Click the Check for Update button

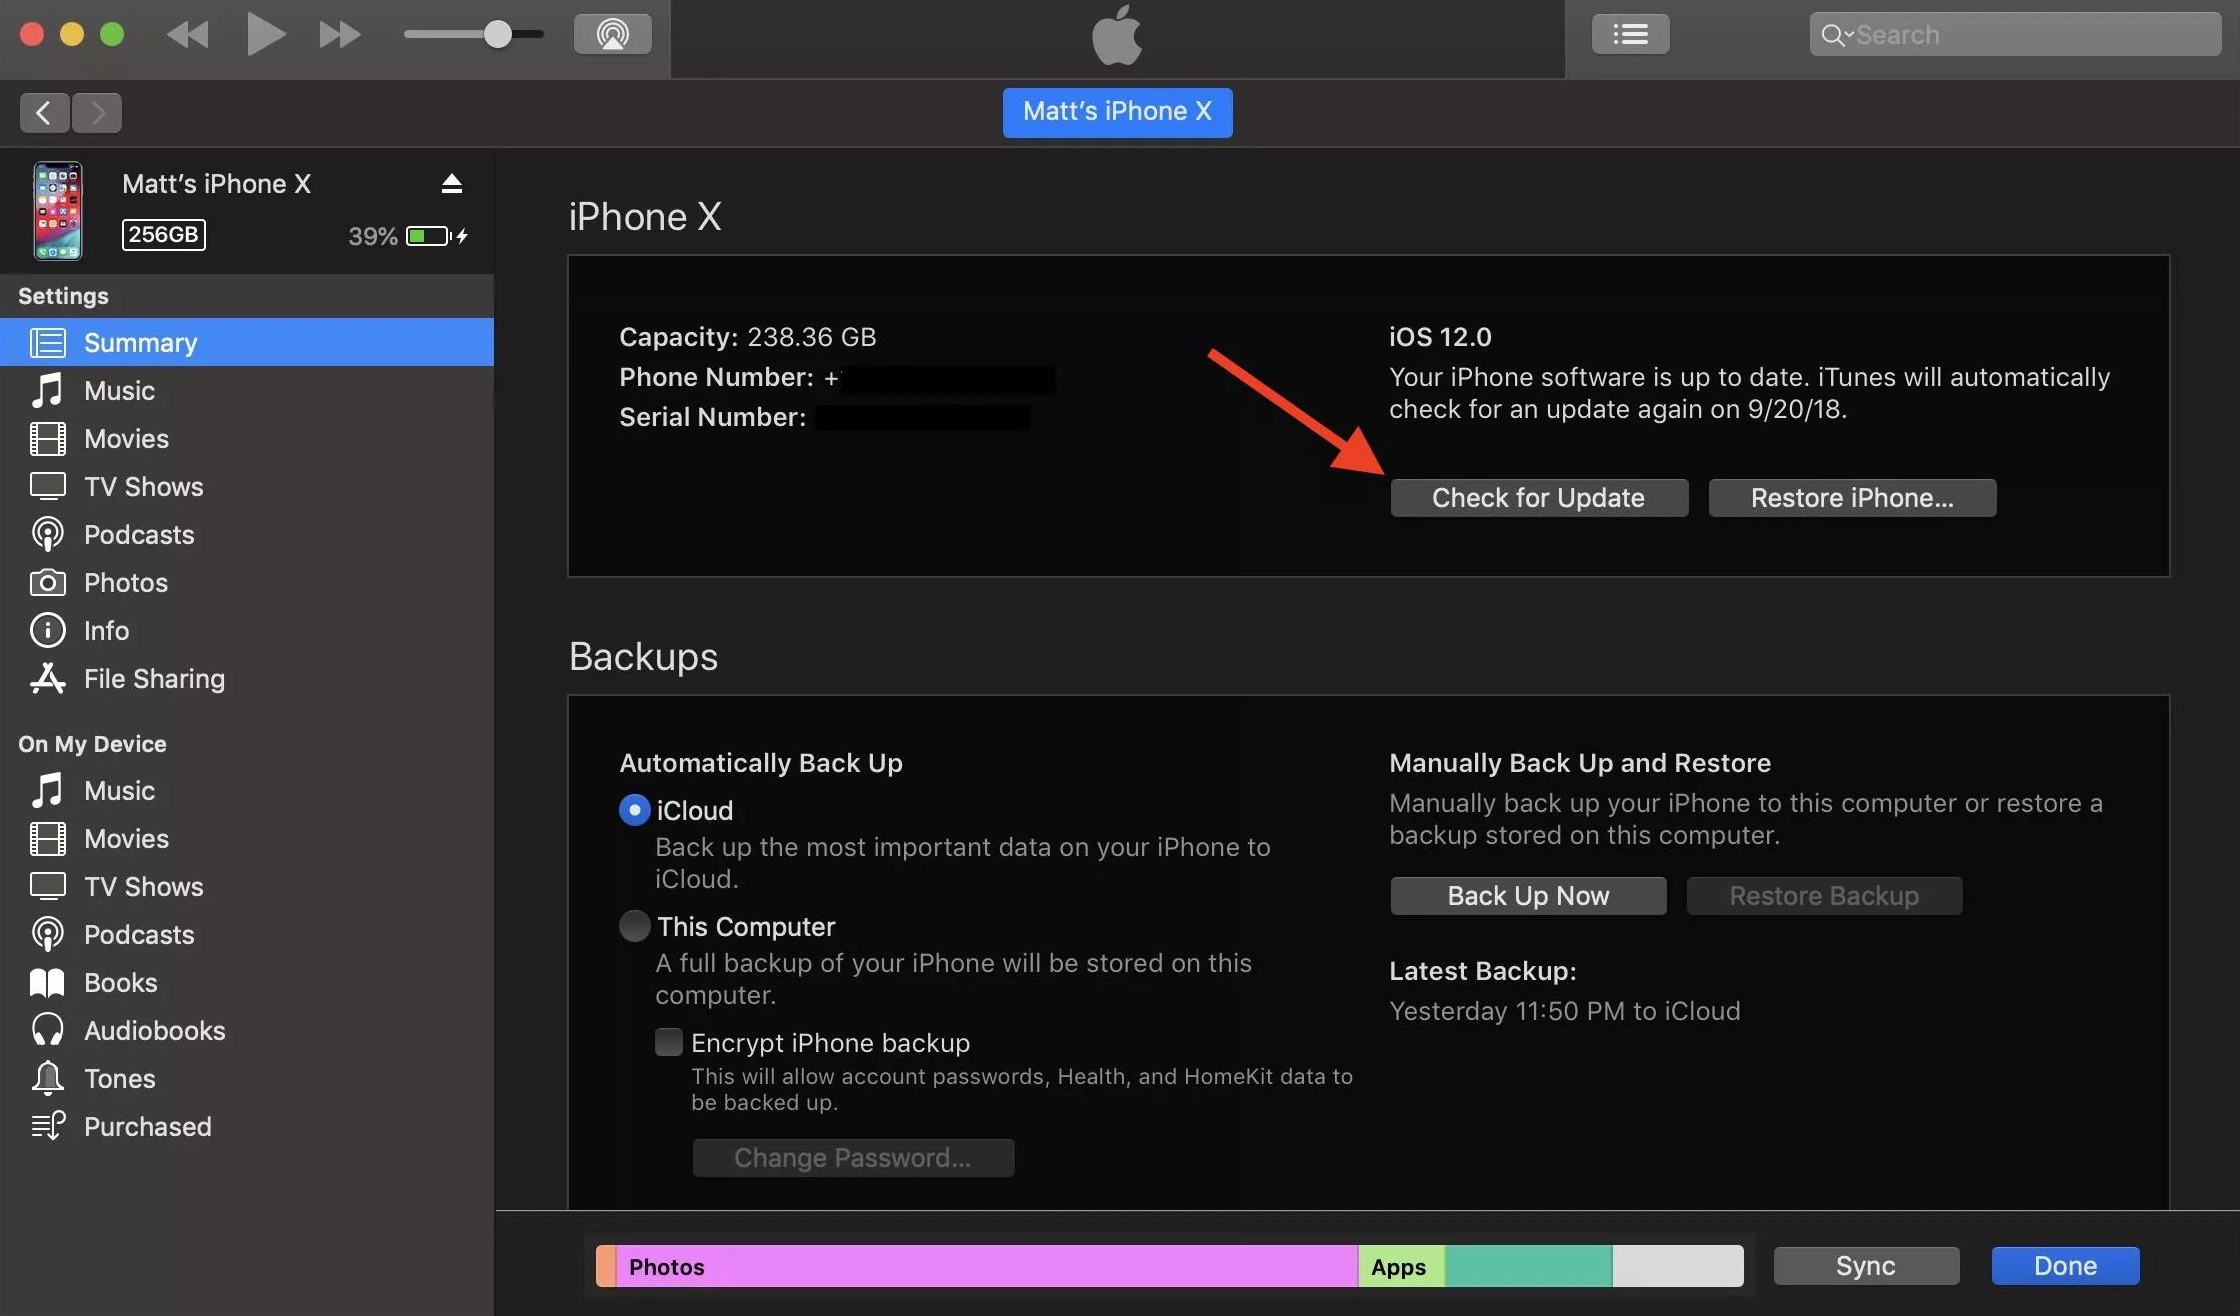coord(1539,498)
